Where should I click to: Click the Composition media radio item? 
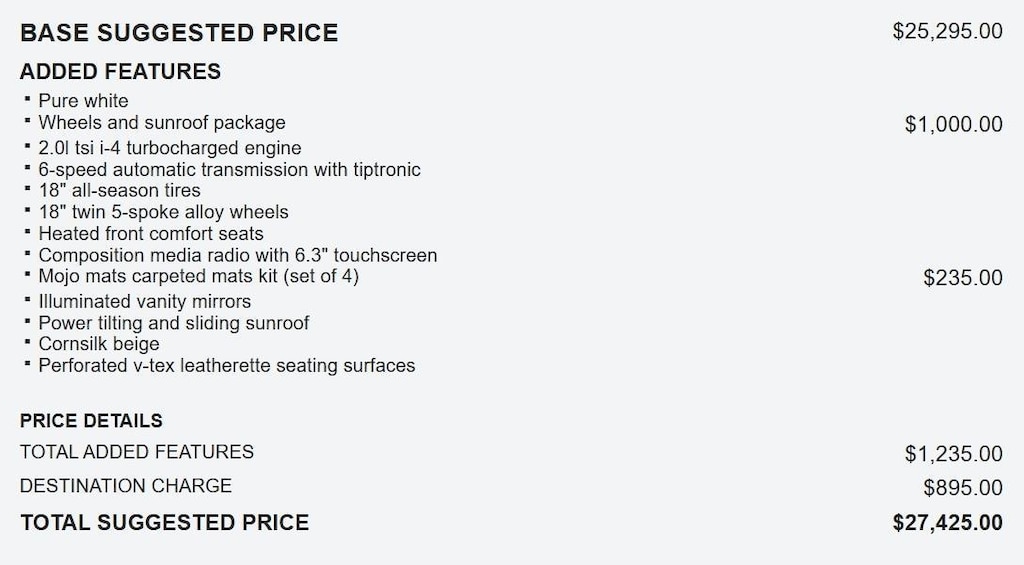(237, 255)
